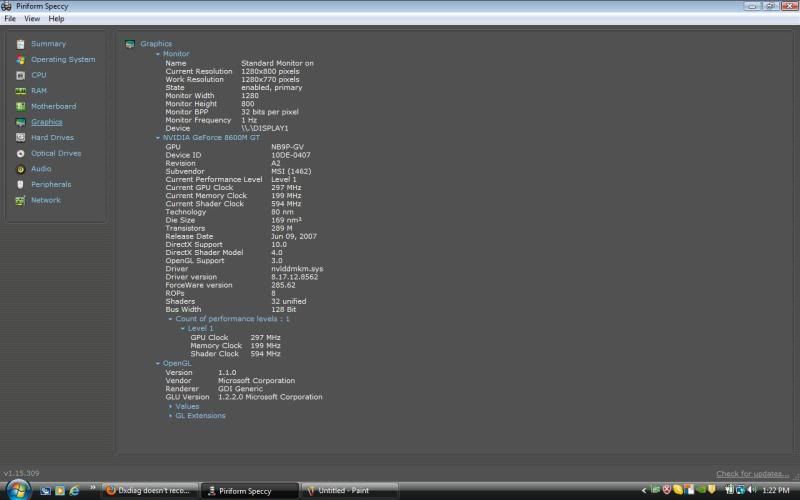The height and width of the screenshot is (500, 800).
Task: Click the network connection tray icon
Action: click(740, 490)
